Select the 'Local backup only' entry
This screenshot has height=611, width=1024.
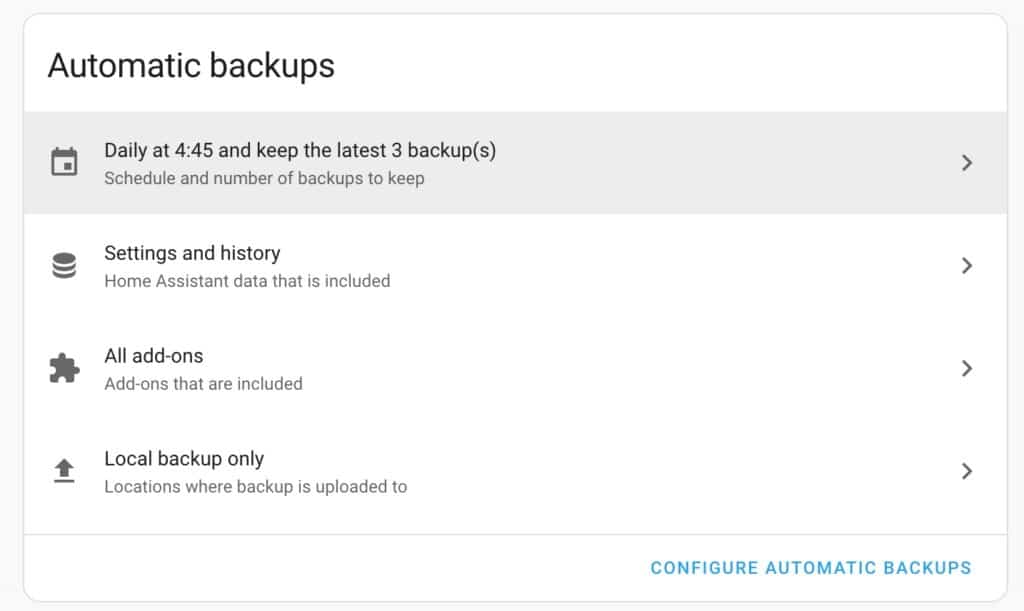184,460
